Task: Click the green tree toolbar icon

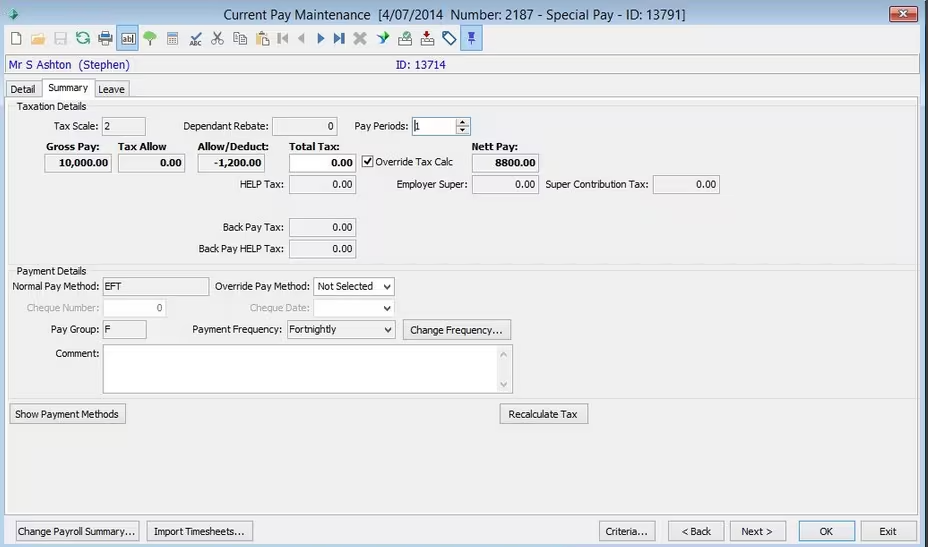Action: [150, 38]
